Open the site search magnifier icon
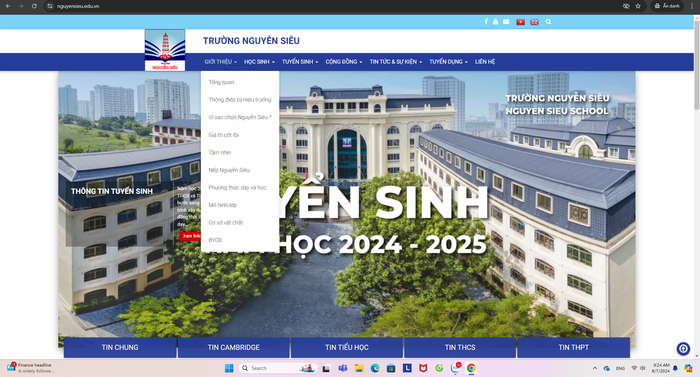 [548, 21]
